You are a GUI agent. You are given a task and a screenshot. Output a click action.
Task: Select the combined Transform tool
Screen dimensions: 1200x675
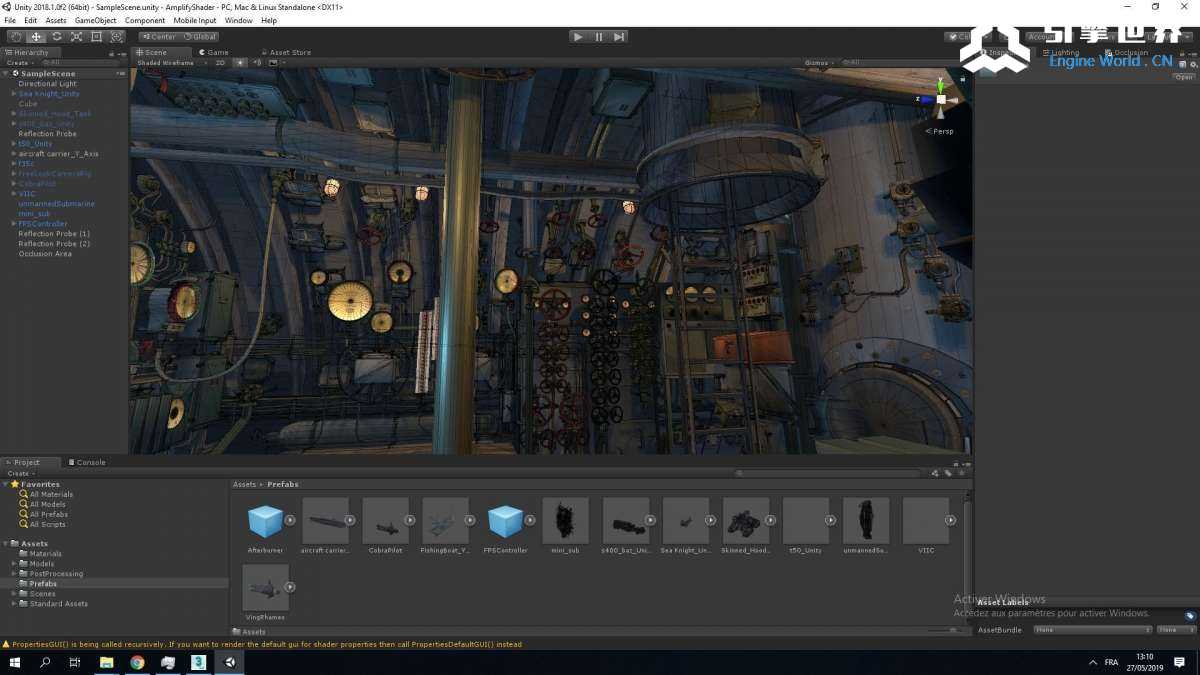116,37
